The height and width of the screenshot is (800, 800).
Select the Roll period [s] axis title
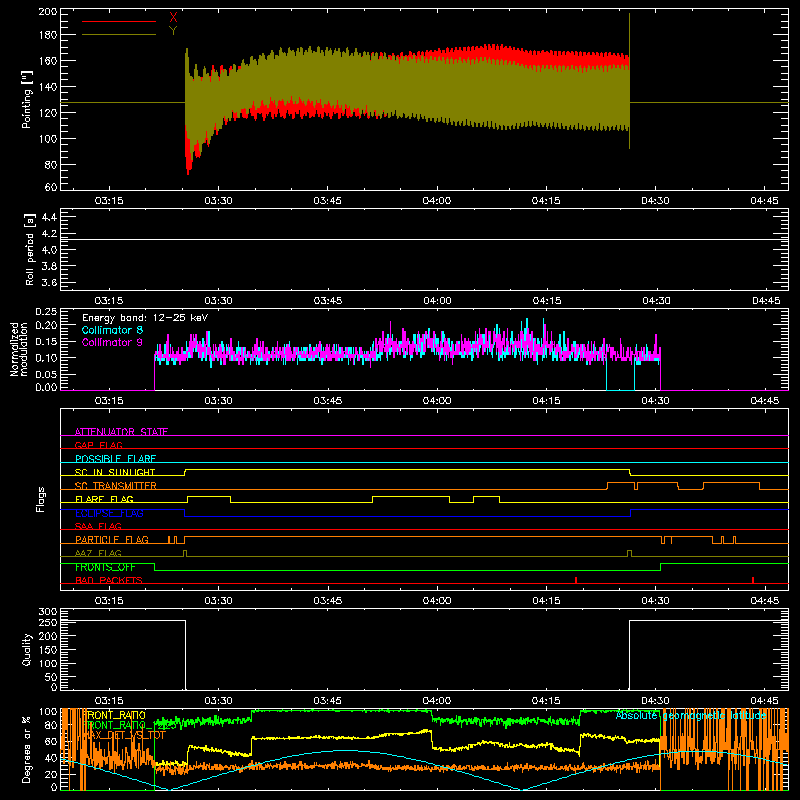click(30, 249)
